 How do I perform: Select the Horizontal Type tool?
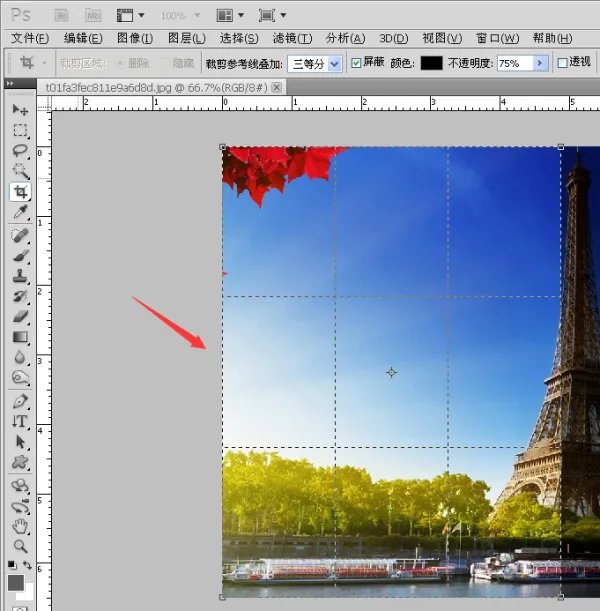click(19, 421)
